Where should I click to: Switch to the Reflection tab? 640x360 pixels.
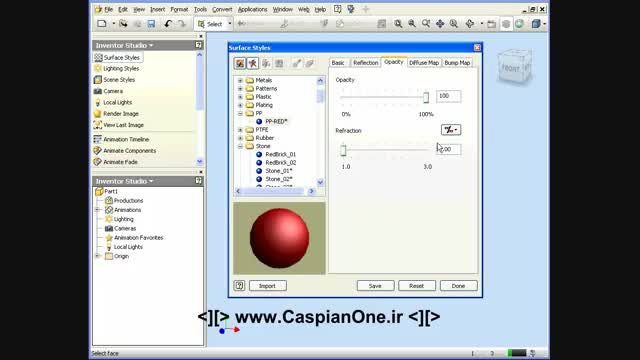pyautogui.click(x=365, y=63)
